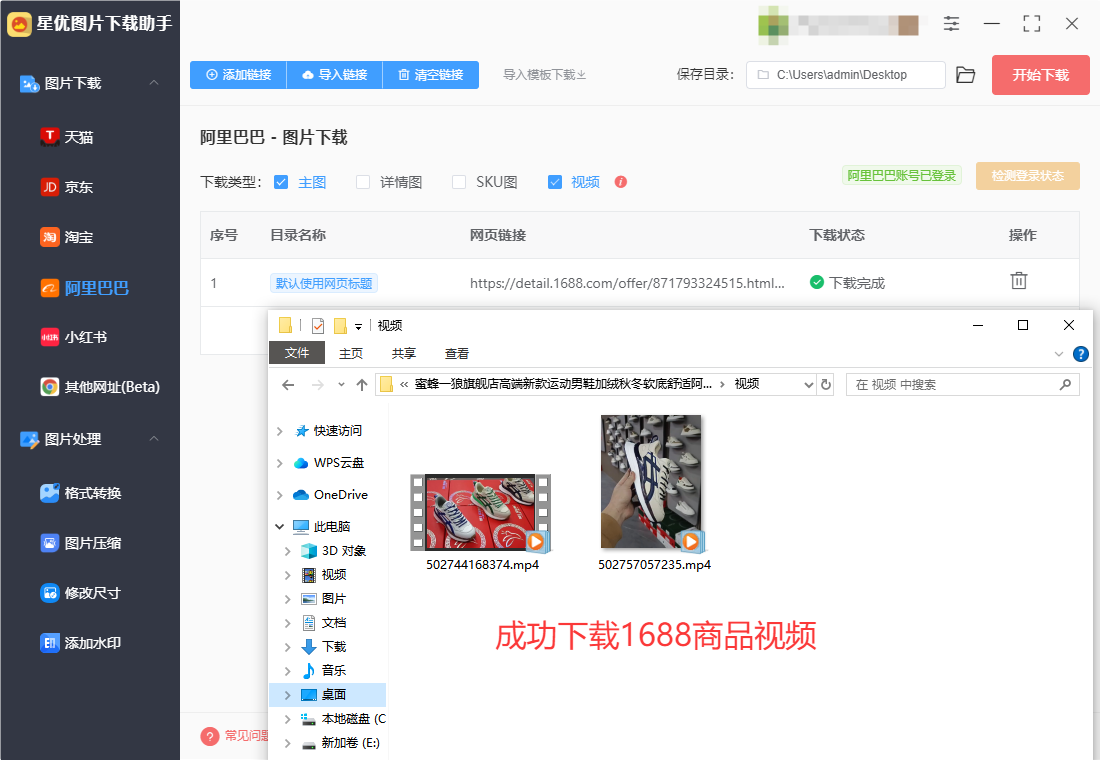Screen dimensions: 1100x760
Task: Click the 导入模板下载 link
Action: pos(544,74)
